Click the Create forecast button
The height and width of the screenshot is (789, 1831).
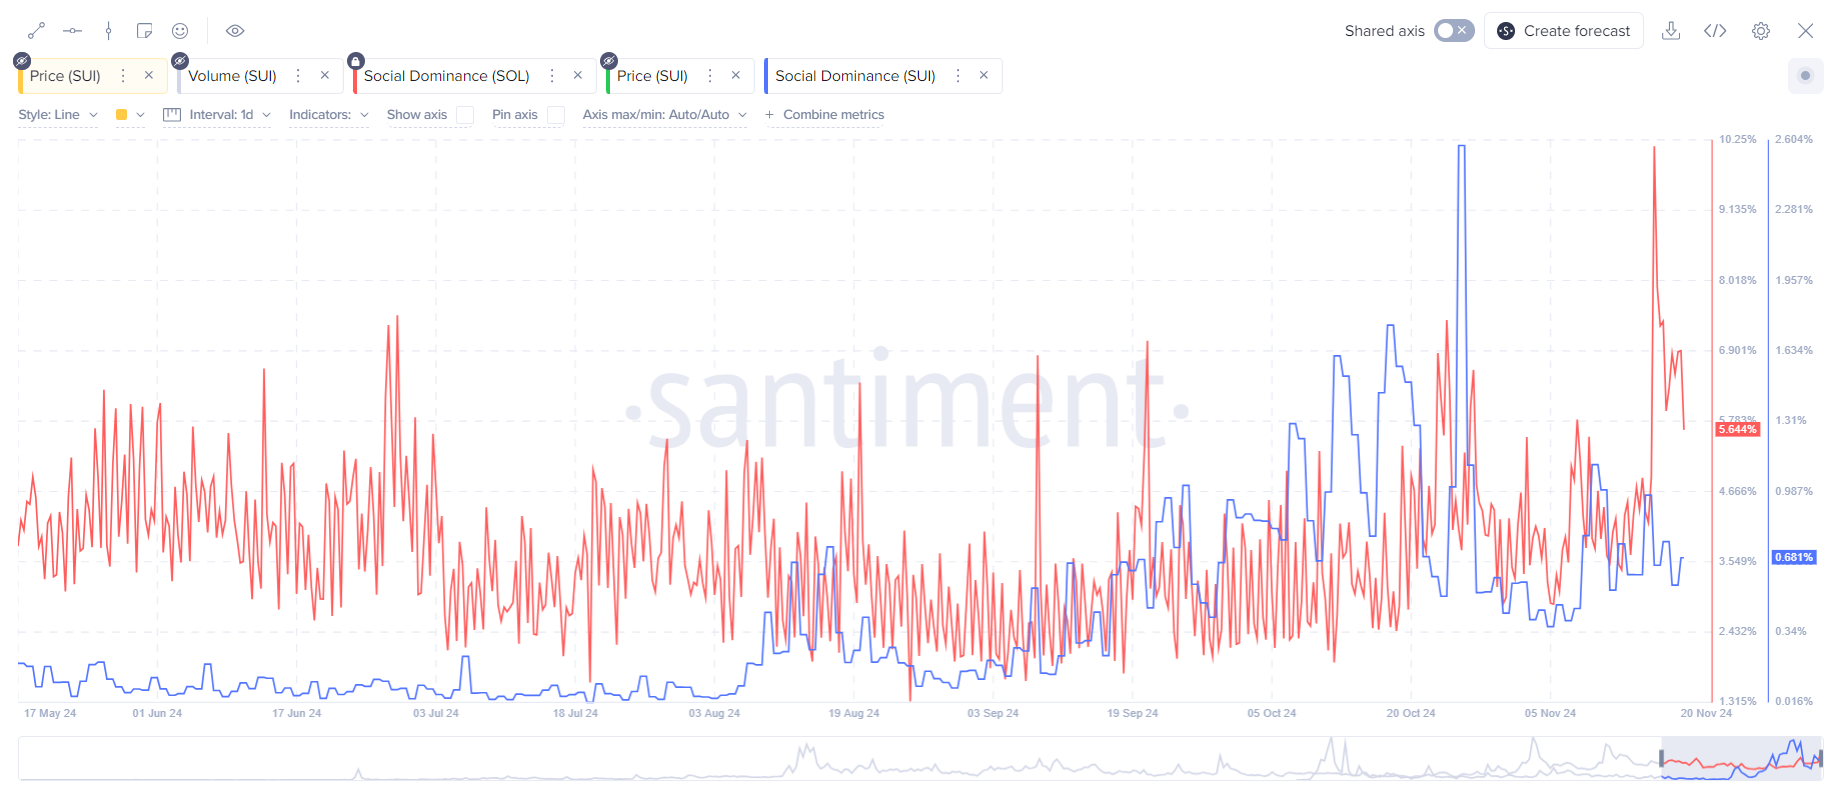1564,31
